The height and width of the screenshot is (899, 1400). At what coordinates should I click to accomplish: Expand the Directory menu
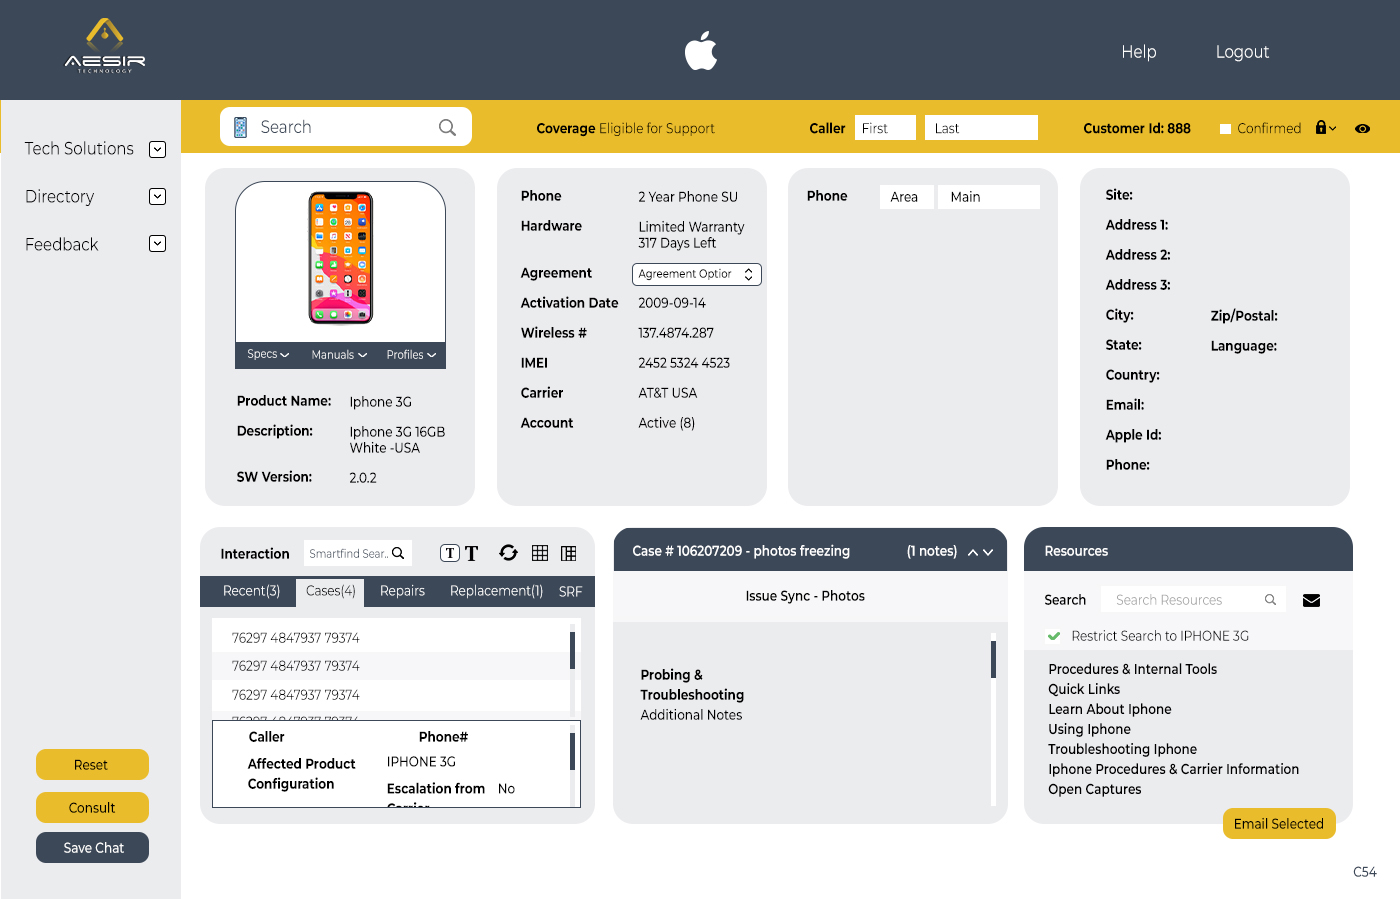tap(157, 196)
